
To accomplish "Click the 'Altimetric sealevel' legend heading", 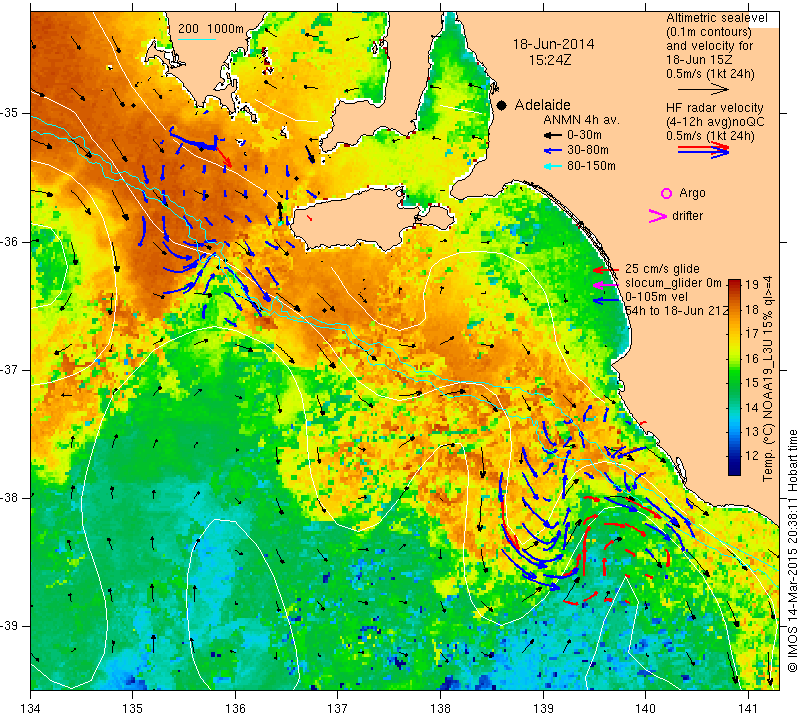I will (716, 18).
